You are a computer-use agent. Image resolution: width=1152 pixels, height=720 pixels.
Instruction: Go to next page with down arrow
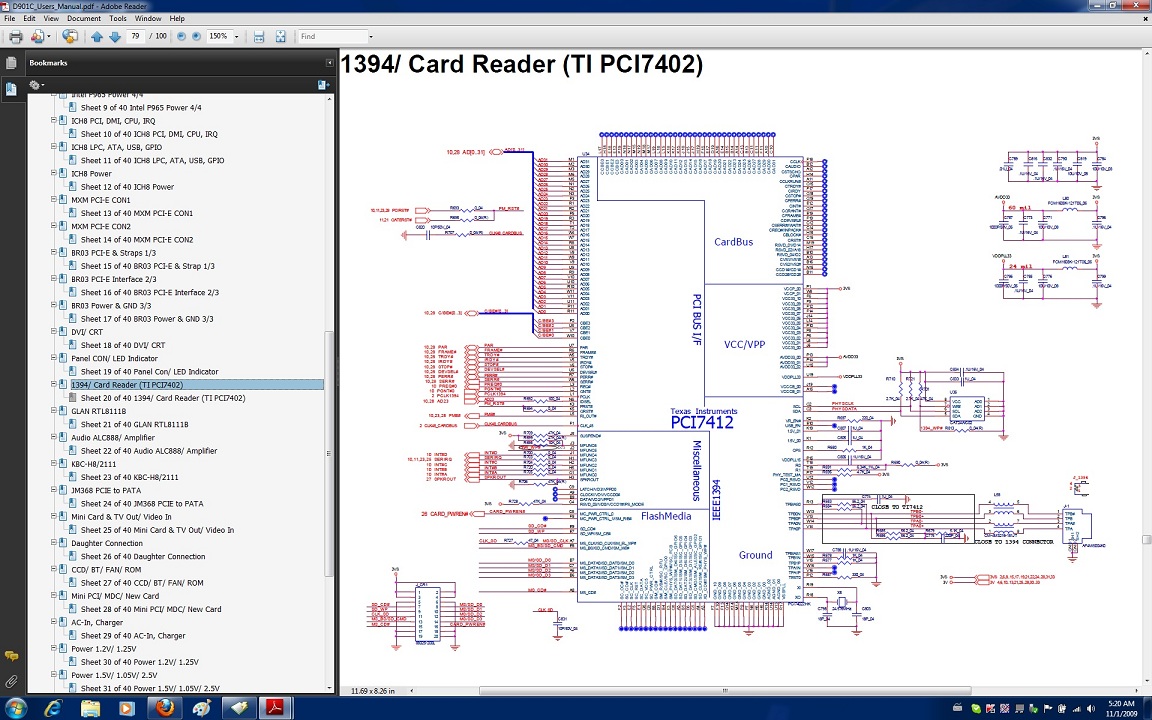[x=115, y=37]
